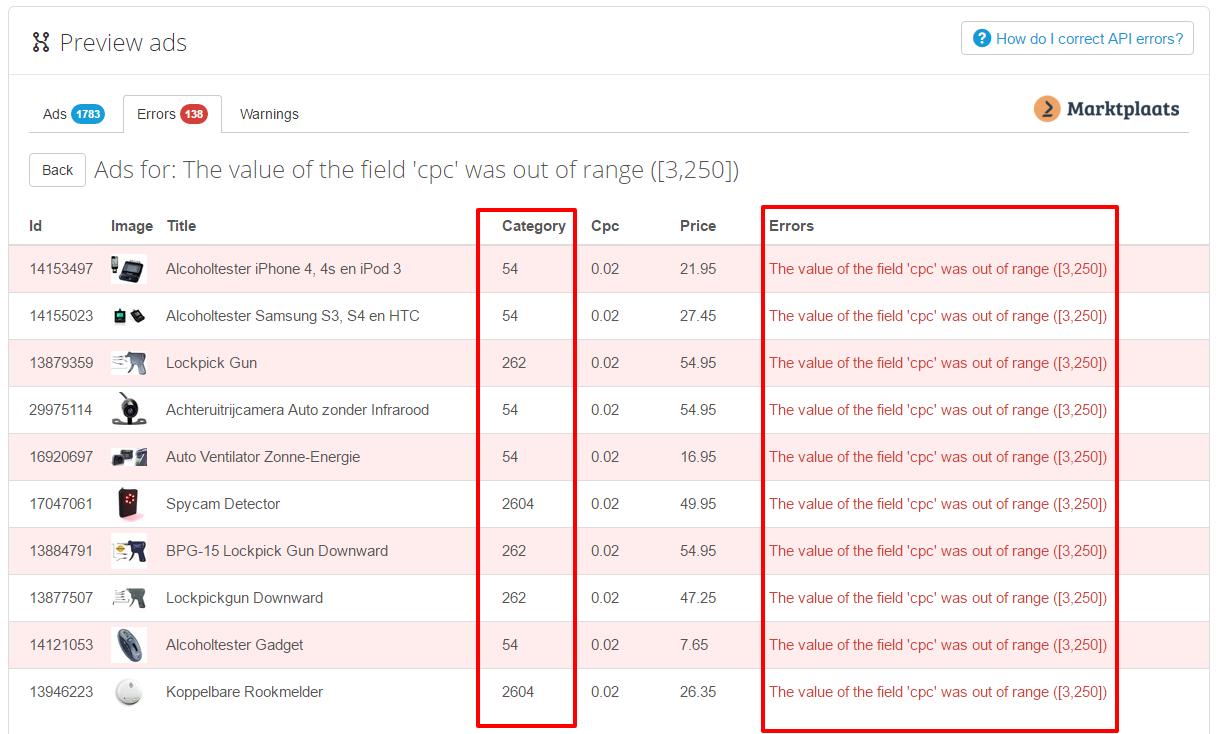Click the 1783 ads count badge
This screenshot has height=734, width=1230.
click(88, 114)
